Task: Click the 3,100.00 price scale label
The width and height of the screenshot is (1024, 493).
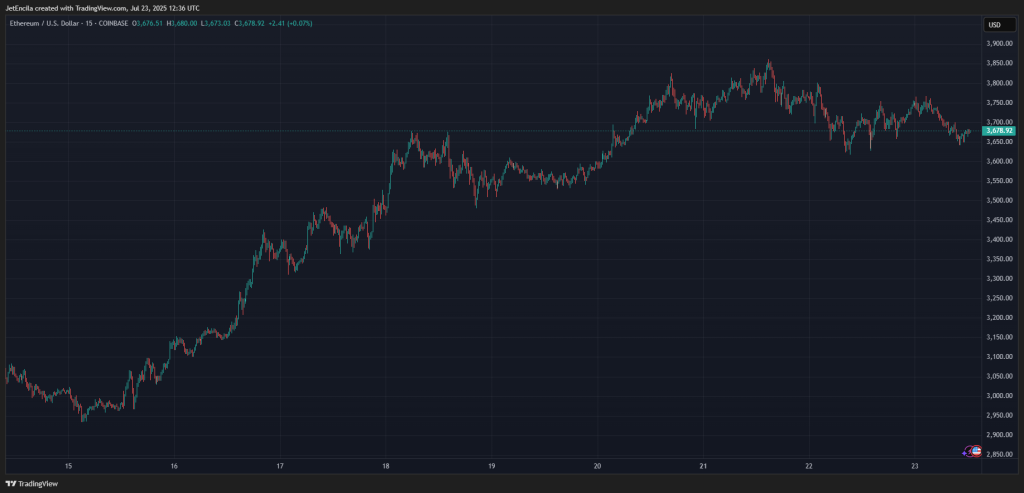Action: point(999,357)
